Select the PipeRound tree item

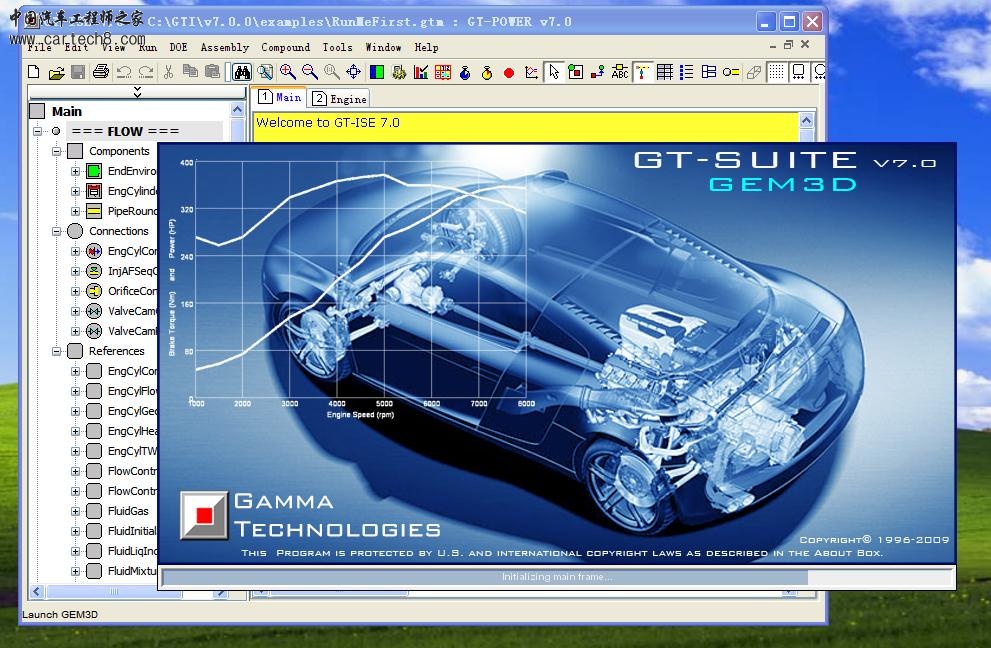tap(132, 211)
